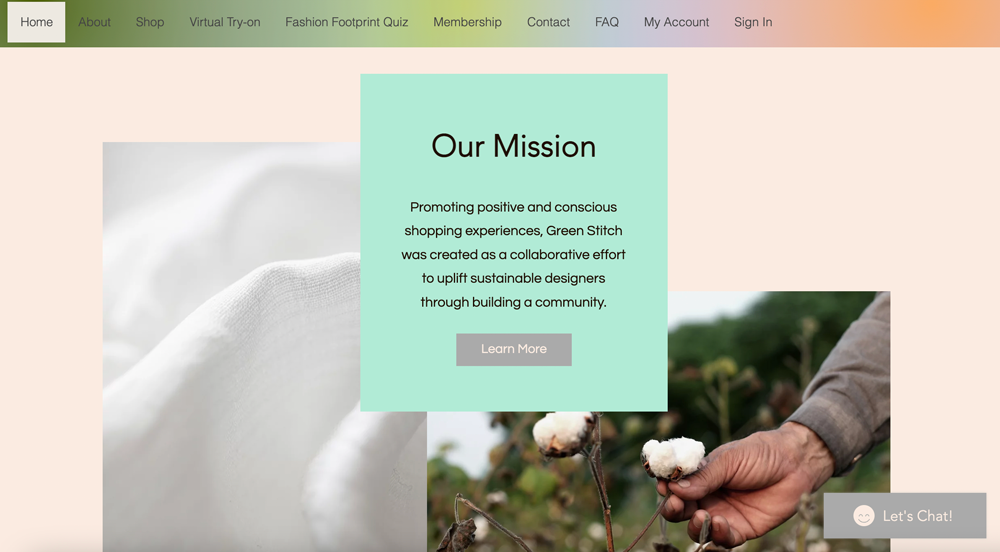Open the Let's Chat! widget

[904, 516]
